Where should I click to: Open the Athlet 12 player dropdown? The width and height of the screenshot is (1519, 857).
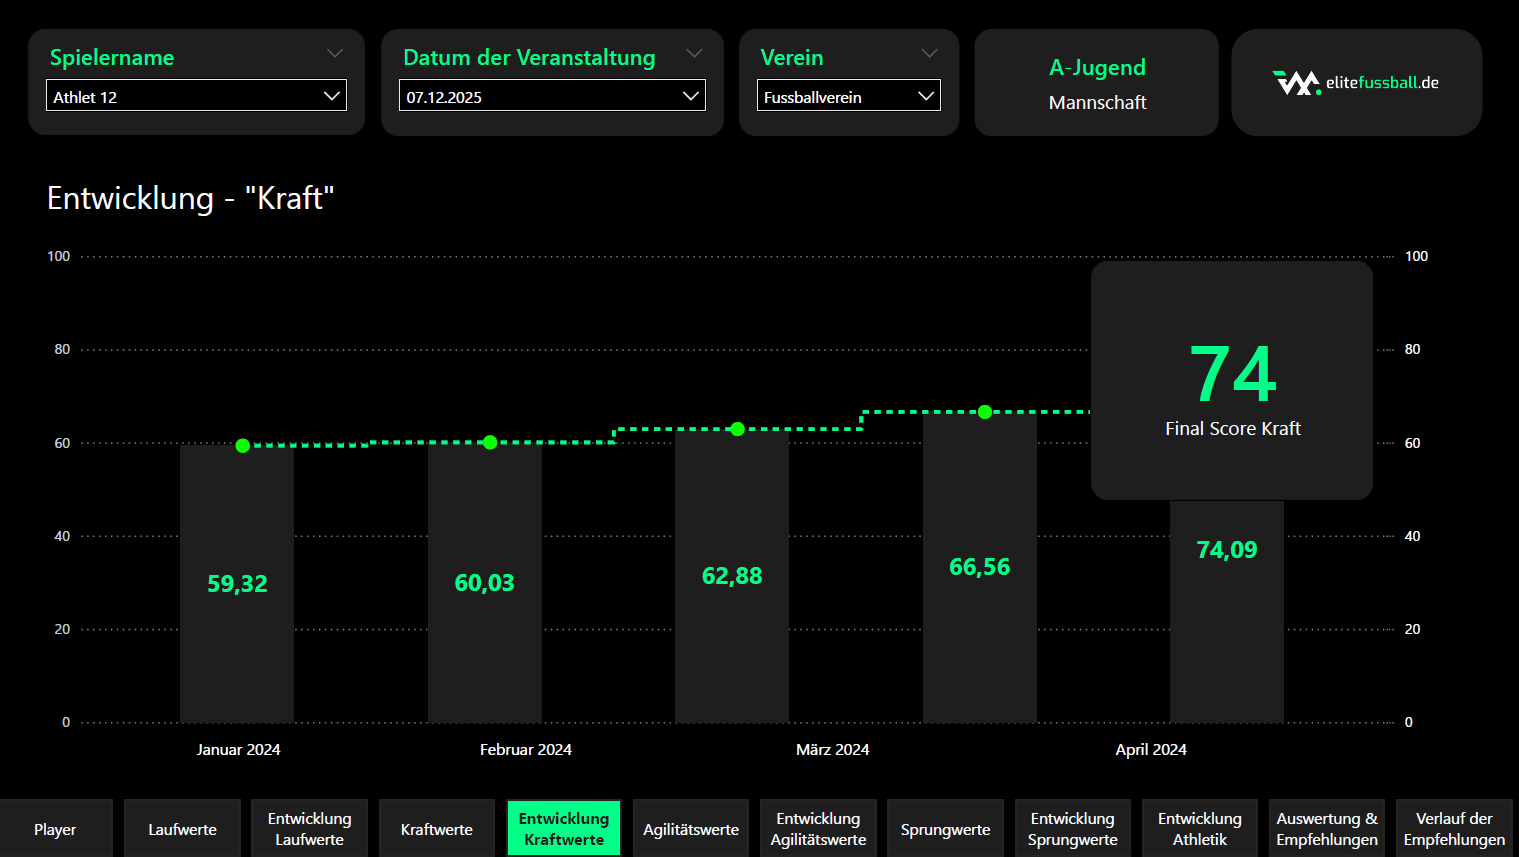[196, 96]
